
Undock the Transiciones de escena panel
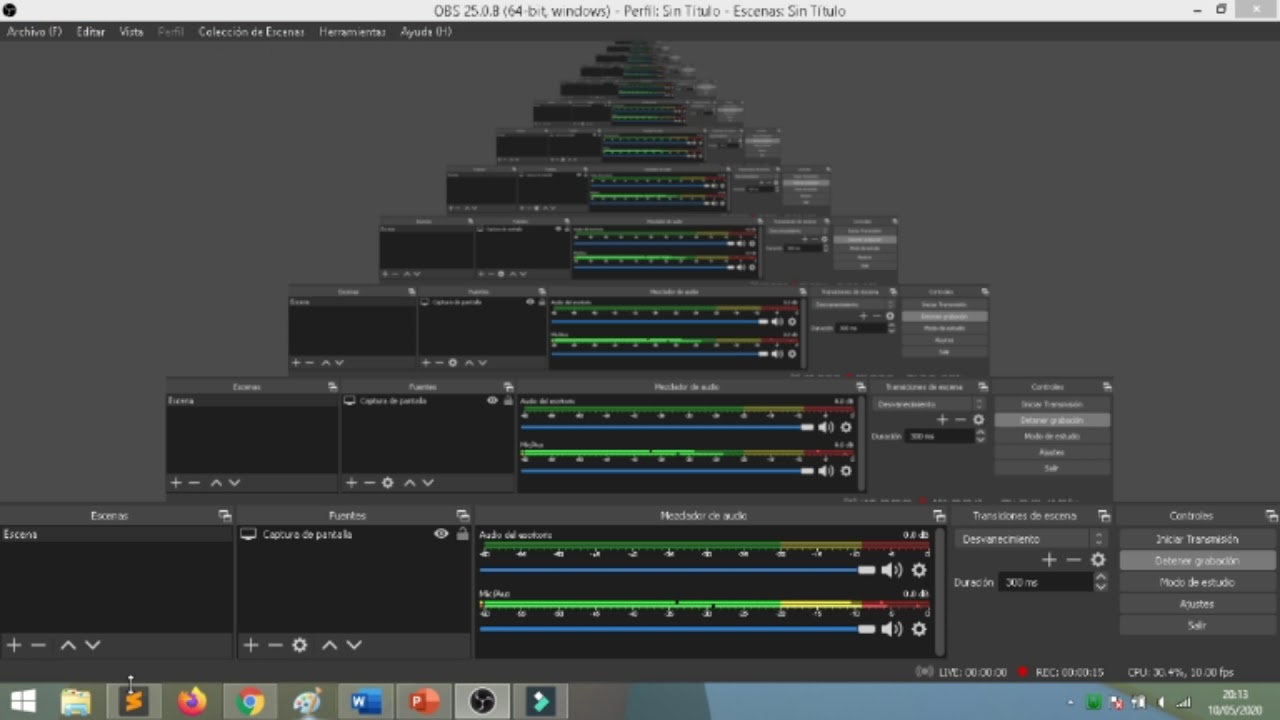1104,516
